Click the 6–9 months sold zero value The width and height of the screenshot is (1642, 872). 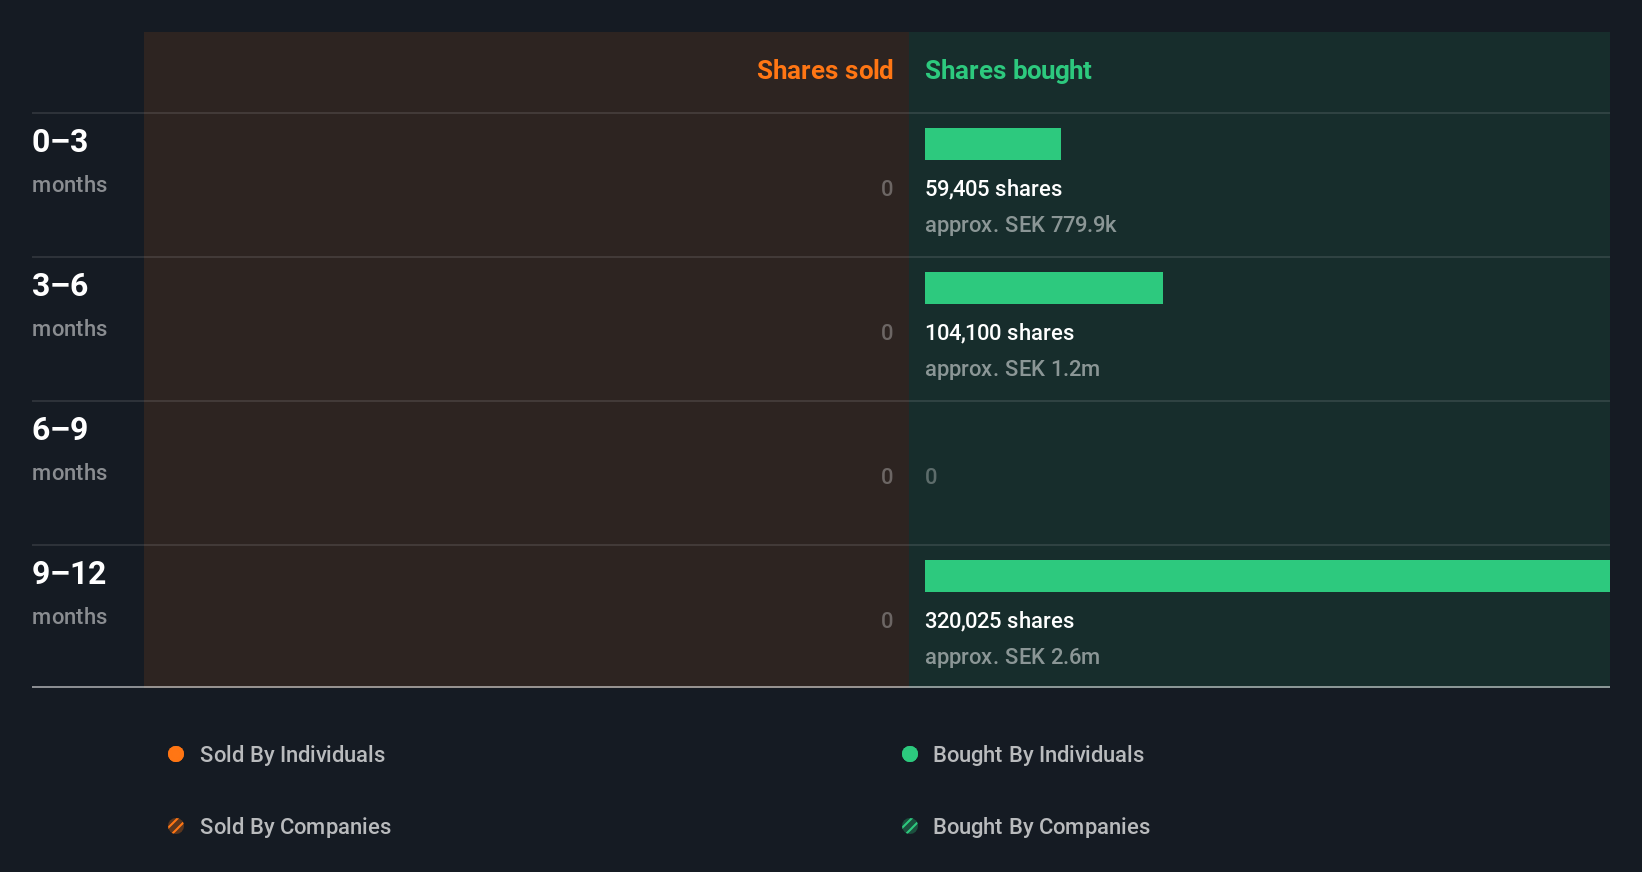(x=887, y=476)
